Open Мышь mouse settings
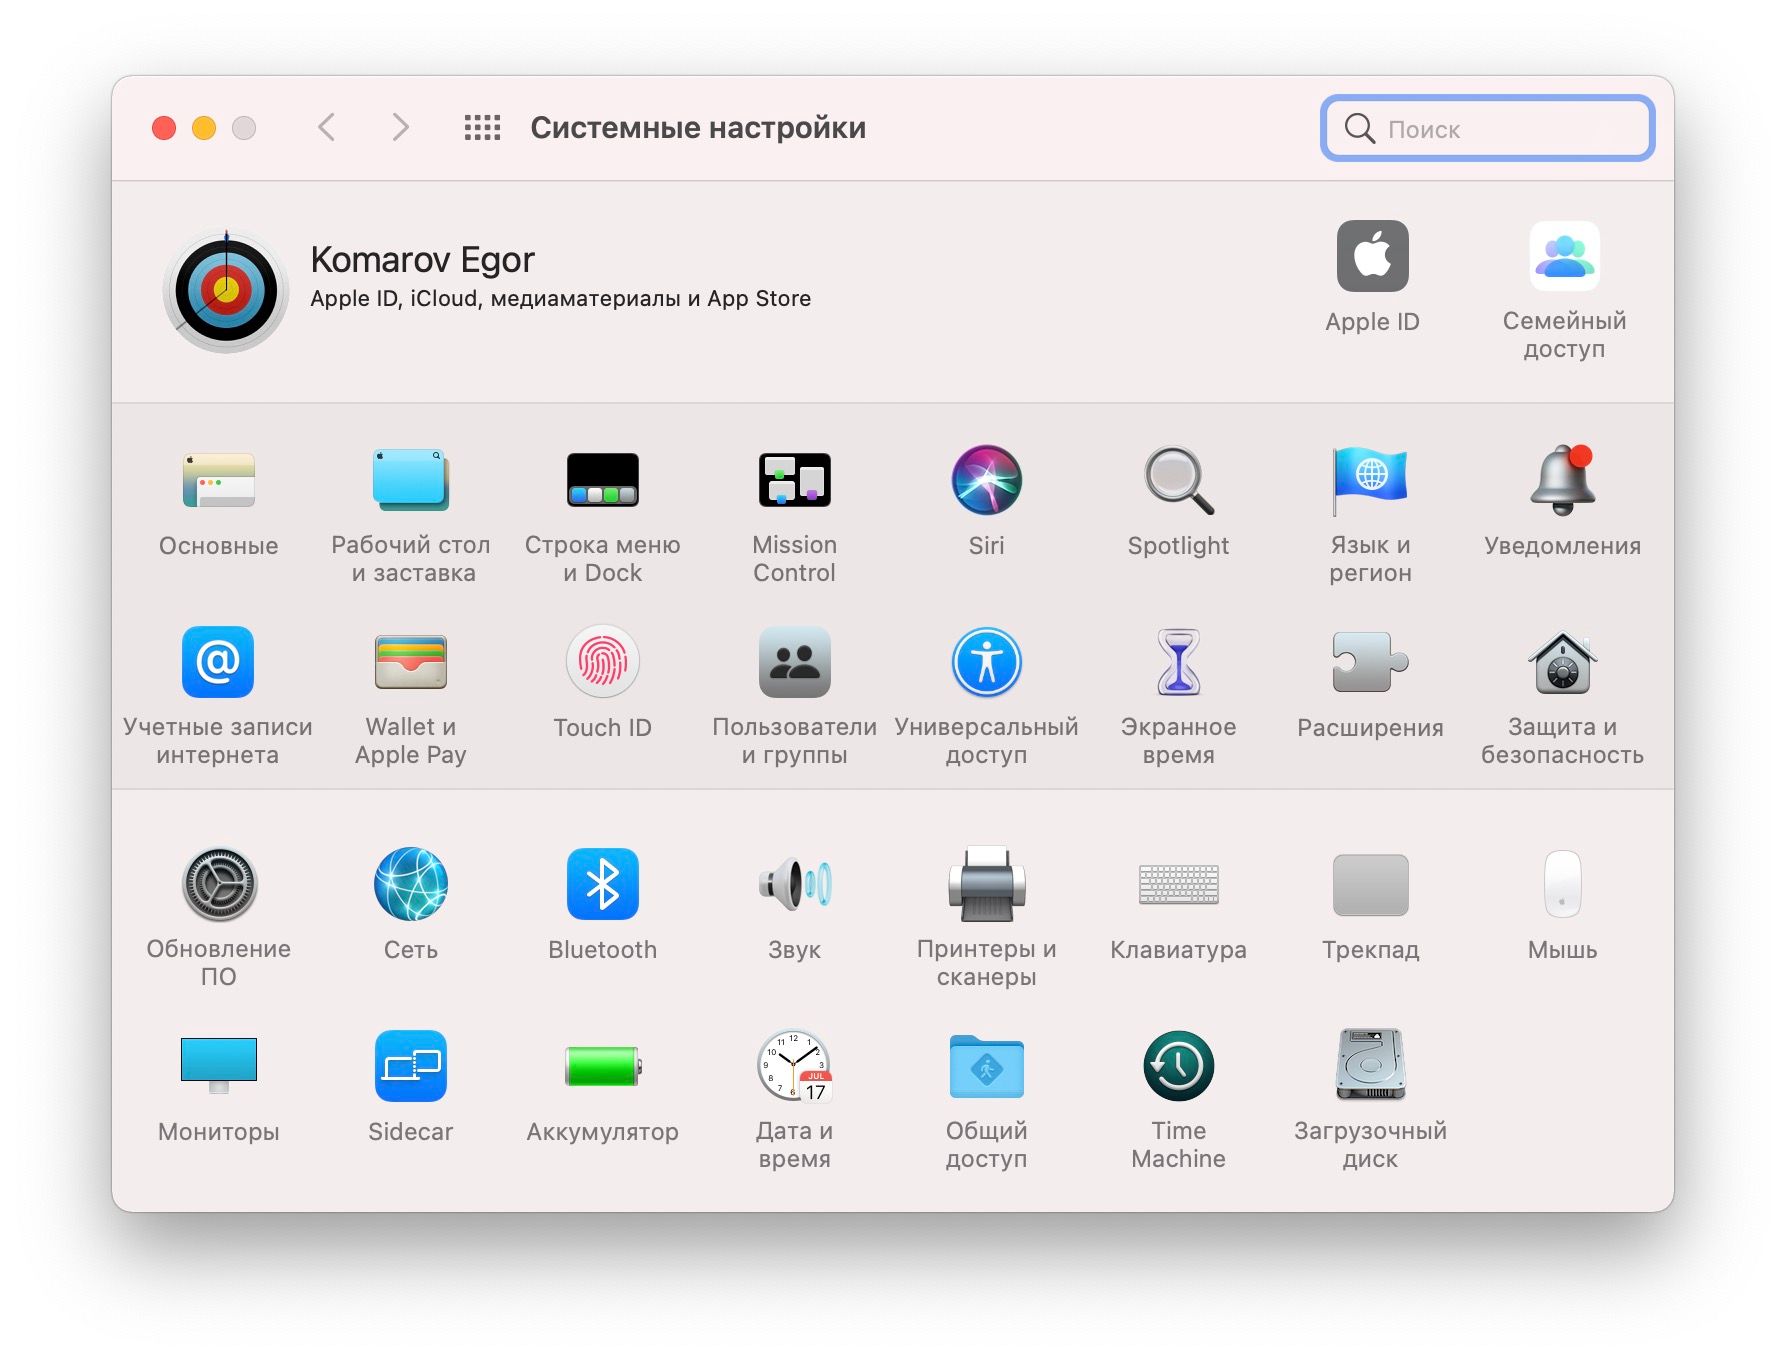This screenshot has height=1360, width=1786. click(x=1562, y=884)
